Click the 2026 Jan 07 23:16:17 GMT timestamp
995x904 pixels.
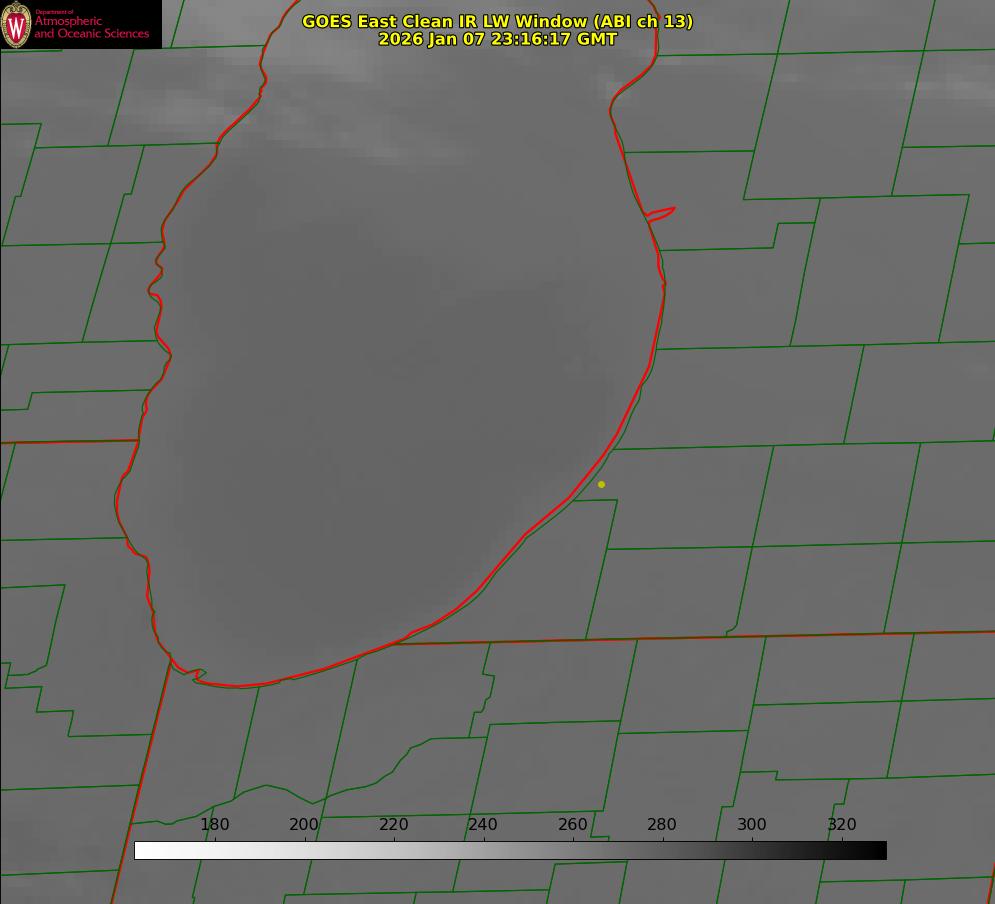tap(498, 39)
